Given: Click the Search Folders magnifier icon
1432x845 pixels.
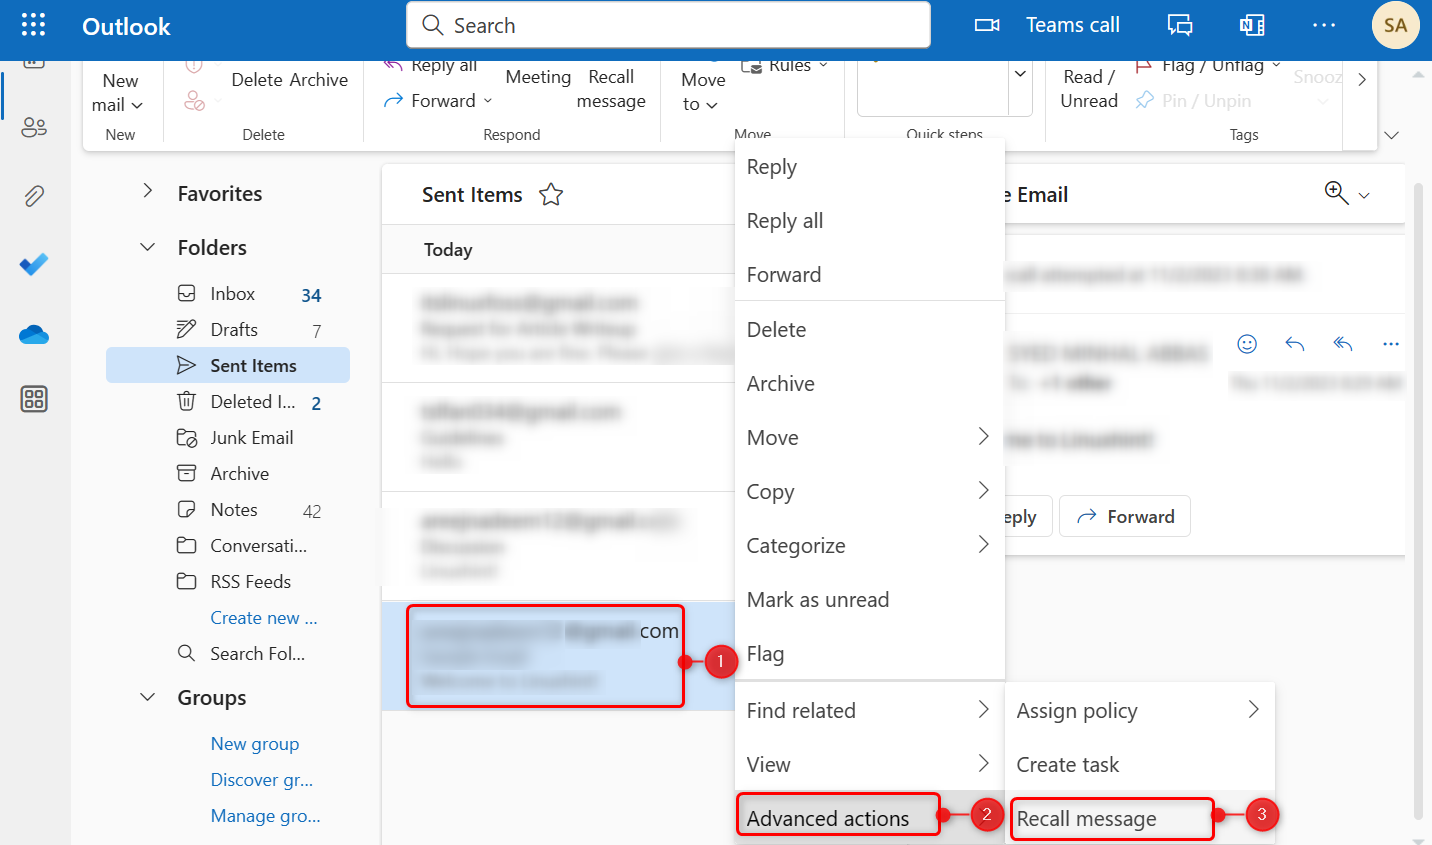Looking at the screenshot, I should [186, 653].
